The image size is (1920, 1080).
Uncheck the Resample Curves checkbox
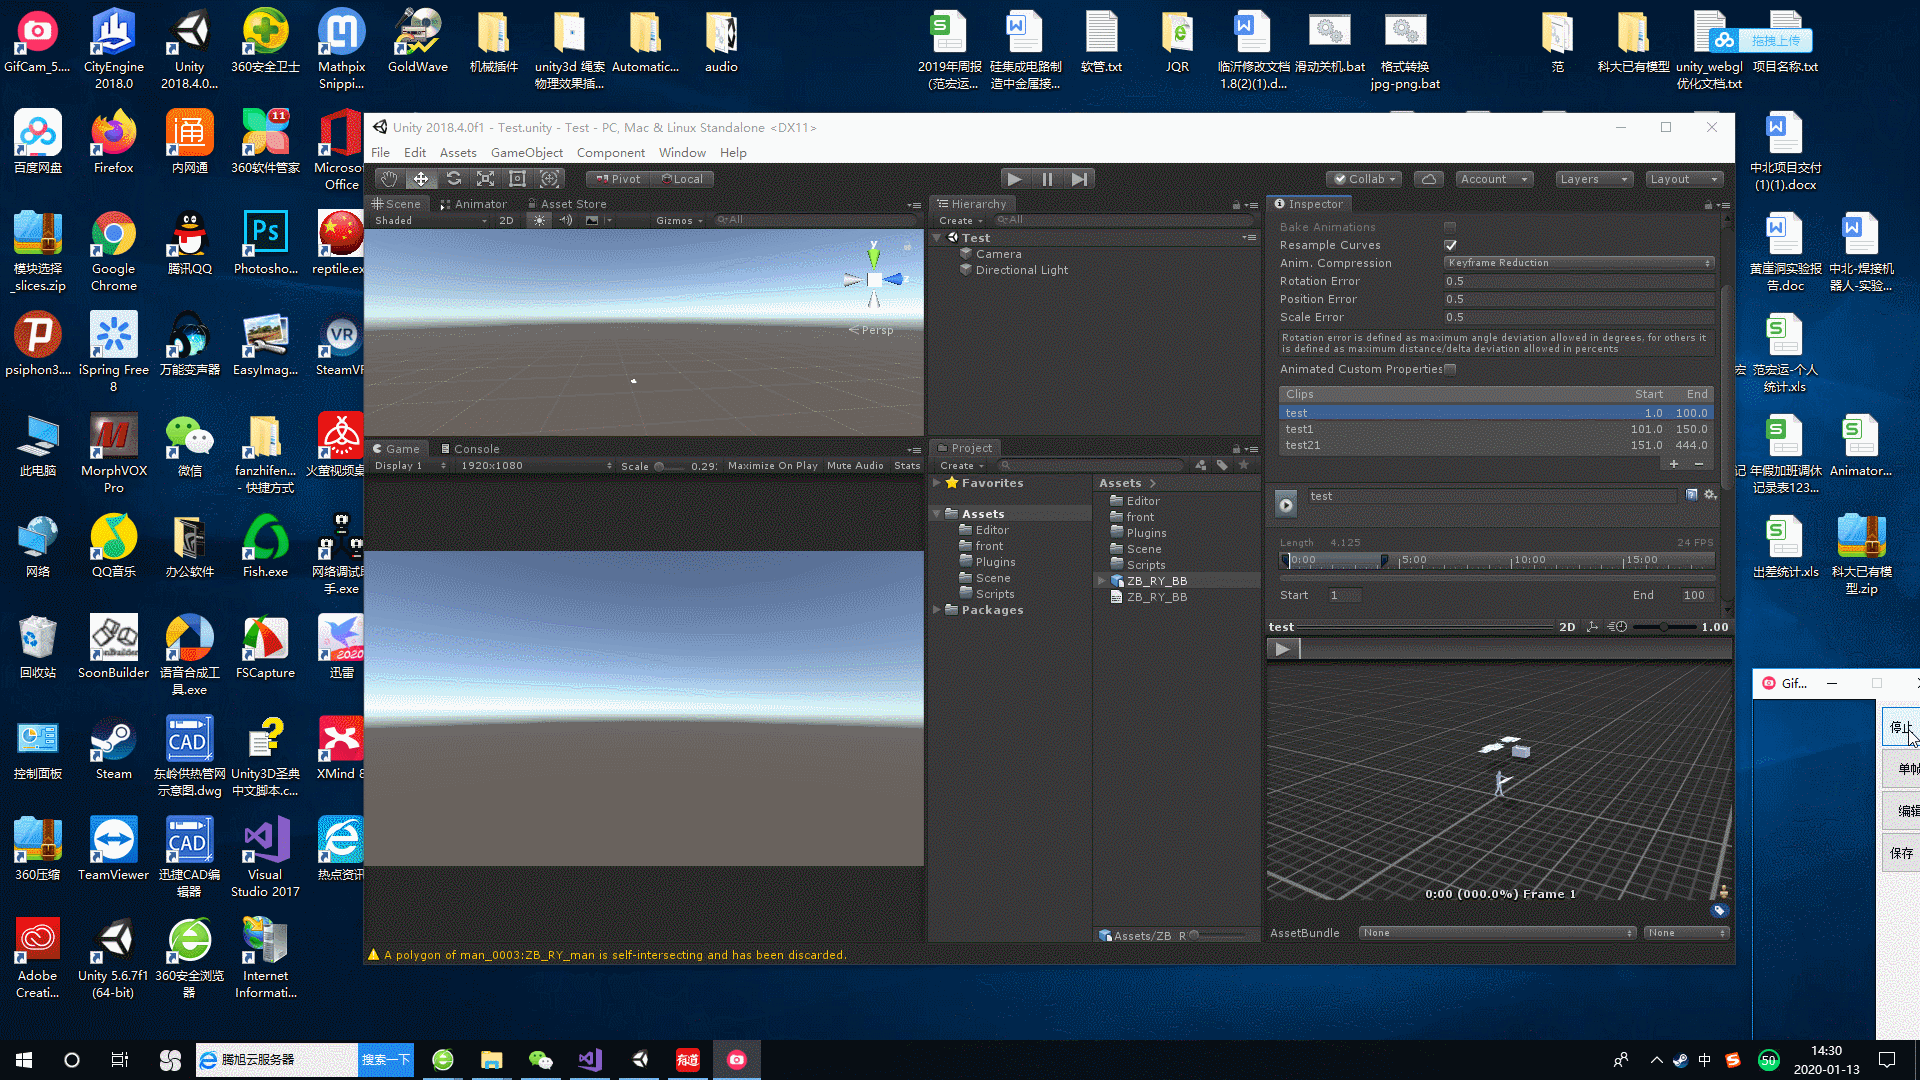point(1450,245)
